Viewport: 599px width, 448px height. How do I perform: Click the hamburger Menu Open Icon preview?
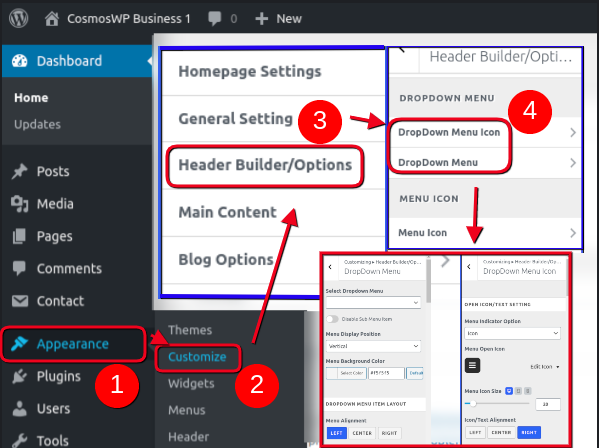click(x=472, y=366)
